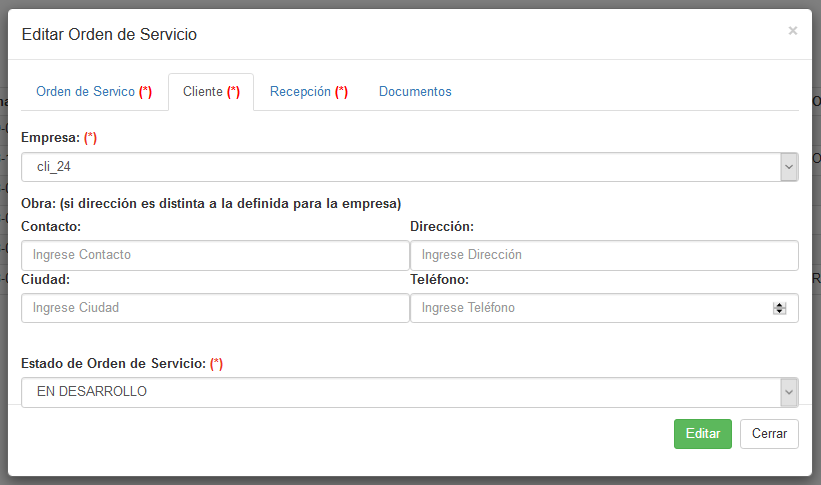821x485 pixels.
Task: Click the Editar Orden de Servicio title
Action: [x=109, y=35]
